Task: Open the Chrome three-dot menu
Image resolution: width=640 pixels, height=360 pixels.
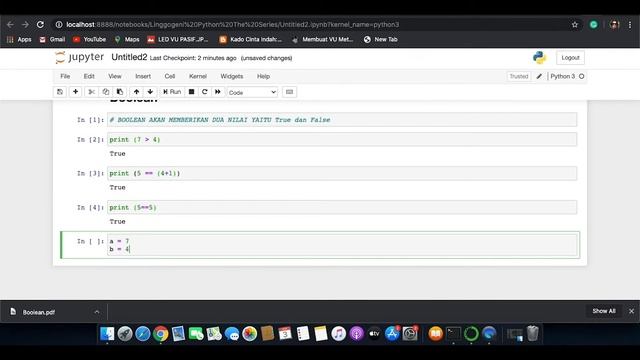Action: click(630, 24)
